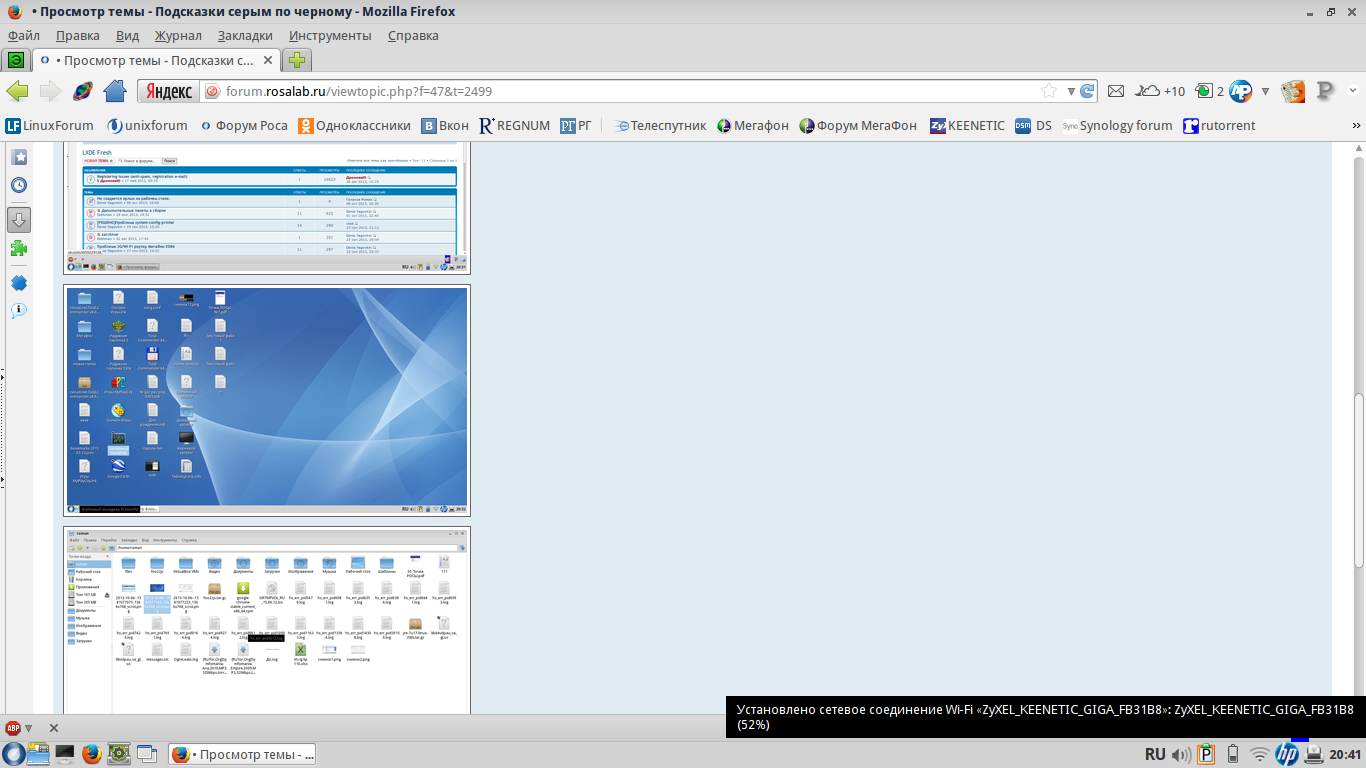Bookmark this page with the star icon

tap(1049, 91)
